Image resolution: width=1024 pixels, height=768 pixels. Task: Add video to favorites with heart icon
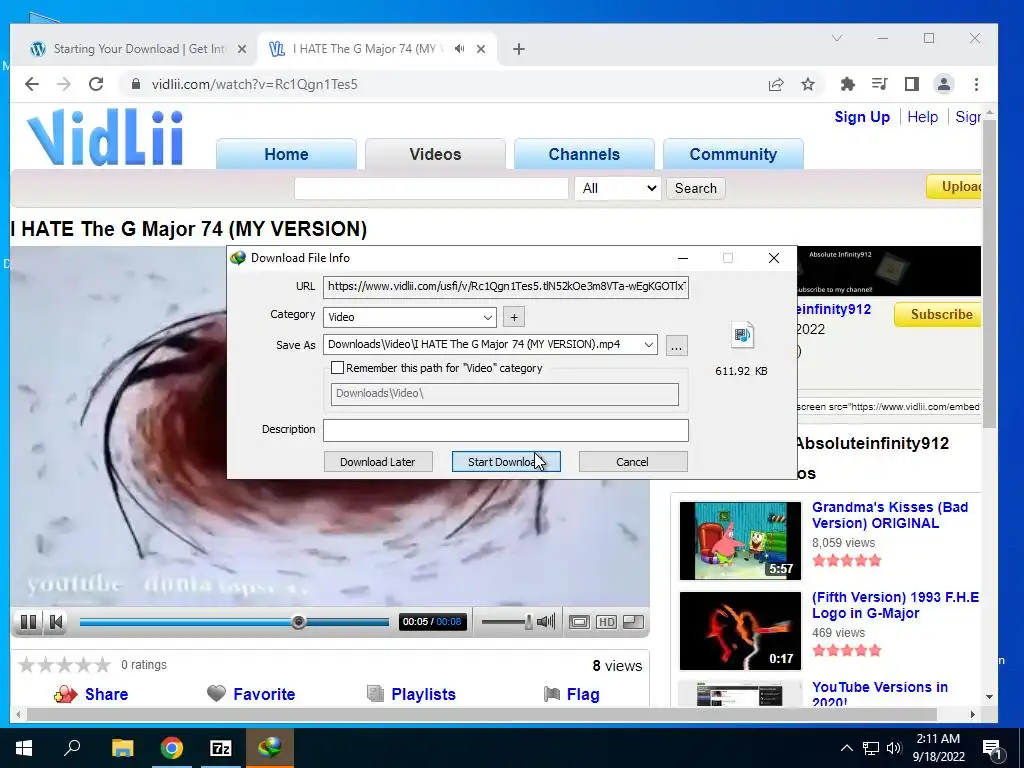216,693
